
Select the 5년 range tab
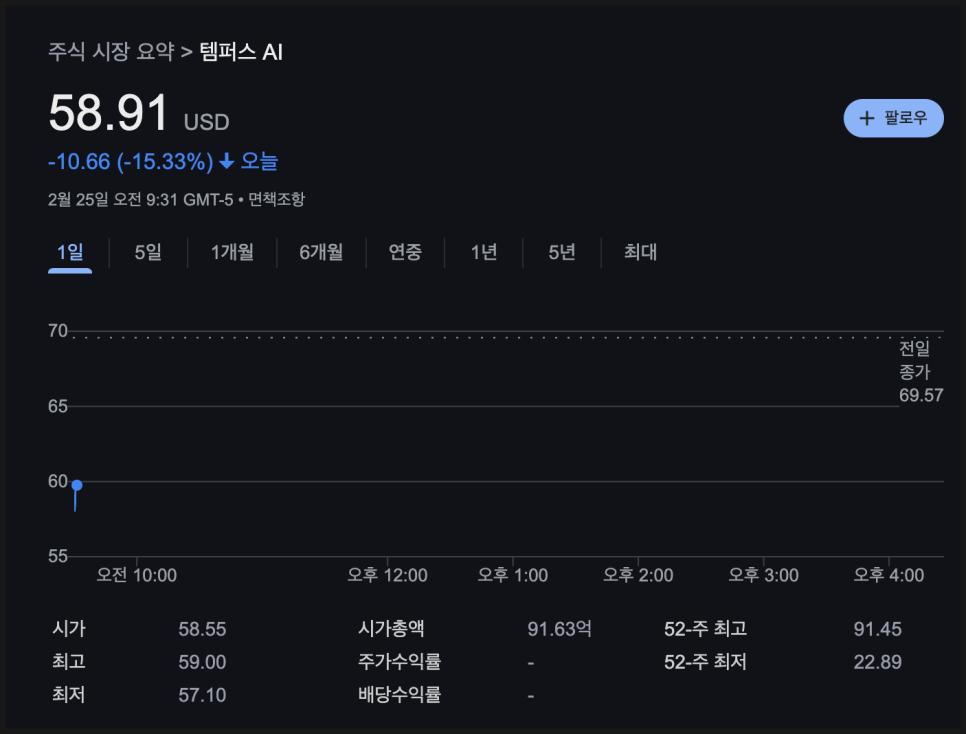tap(562, 252)
